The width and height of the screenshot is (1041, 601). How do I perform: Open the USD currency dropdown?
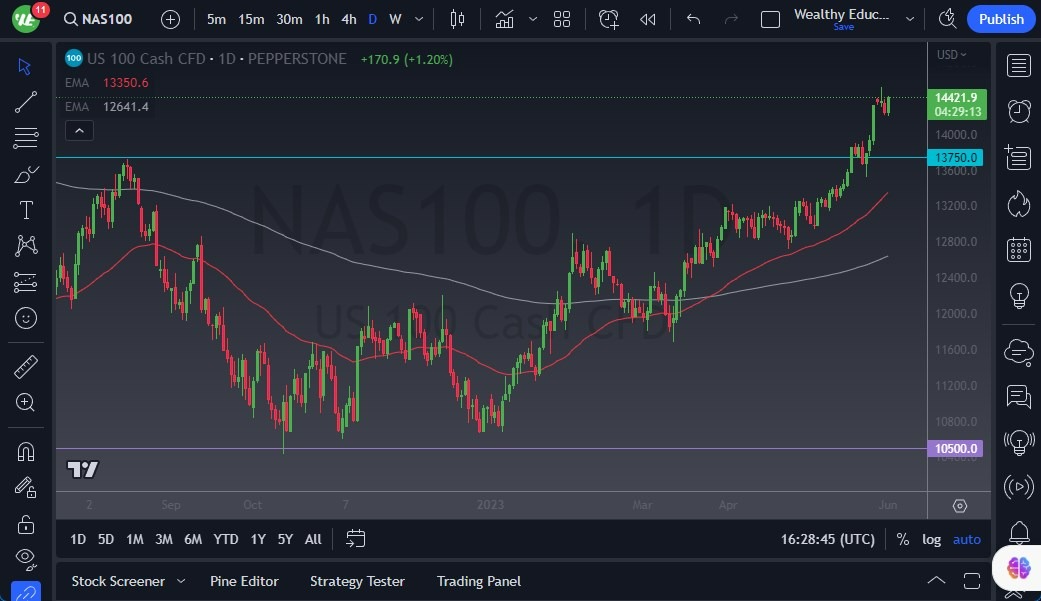point(952,55)
